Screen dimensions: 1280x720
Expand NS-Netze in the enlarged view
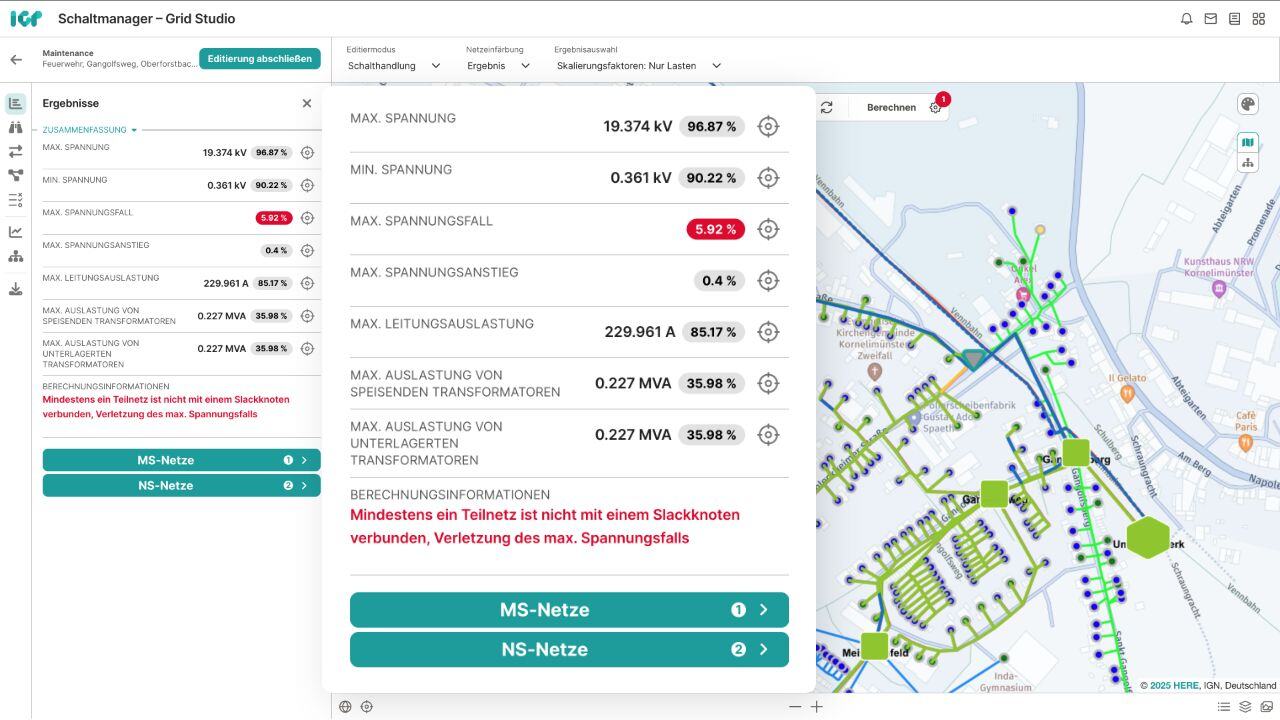coord(569,649)
